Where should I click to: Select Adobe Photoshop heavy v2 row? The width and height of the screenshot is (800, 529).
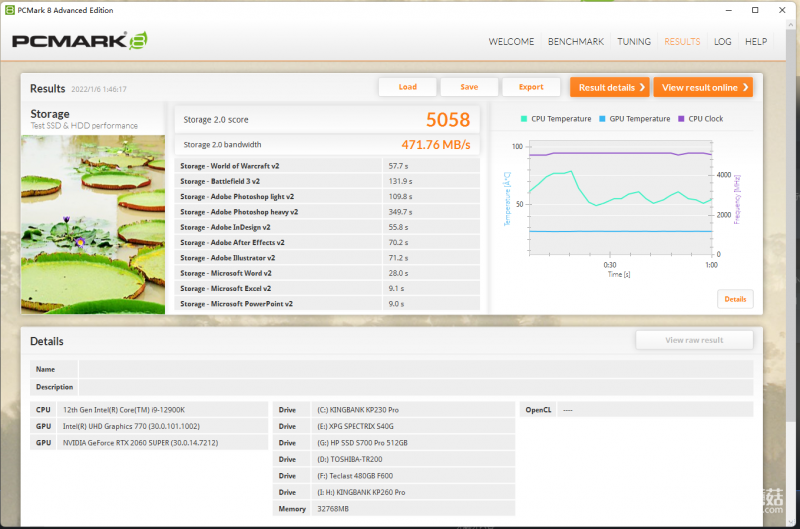[327, 212]
